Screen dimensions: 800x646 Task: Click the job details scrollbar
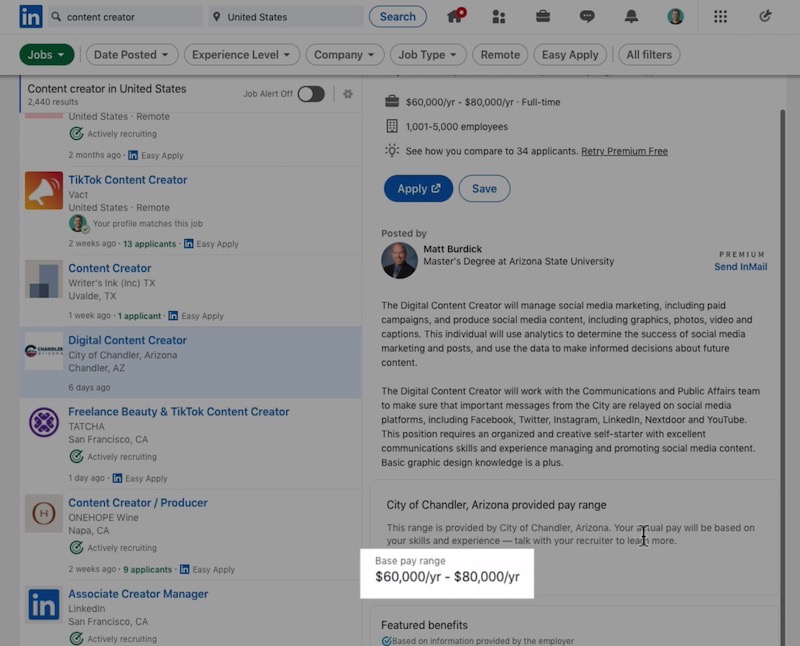[782, 378]
